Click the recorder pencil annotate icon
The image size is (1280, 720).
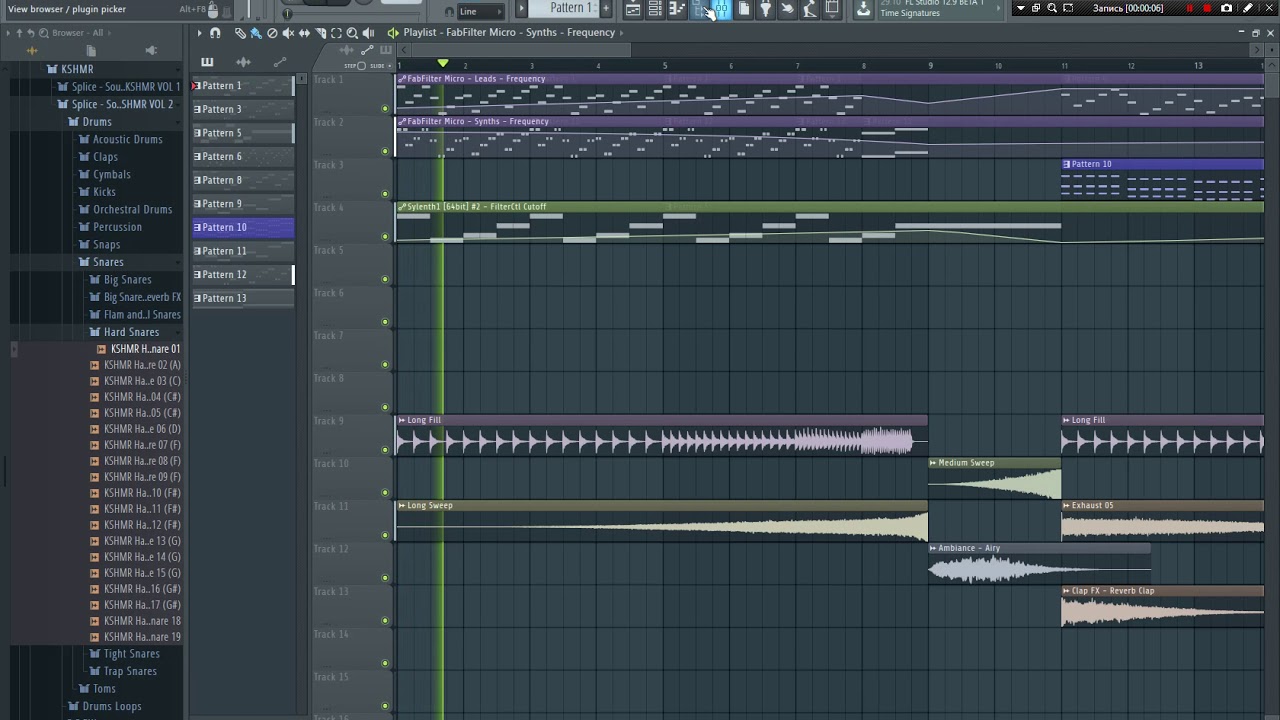1248,8
